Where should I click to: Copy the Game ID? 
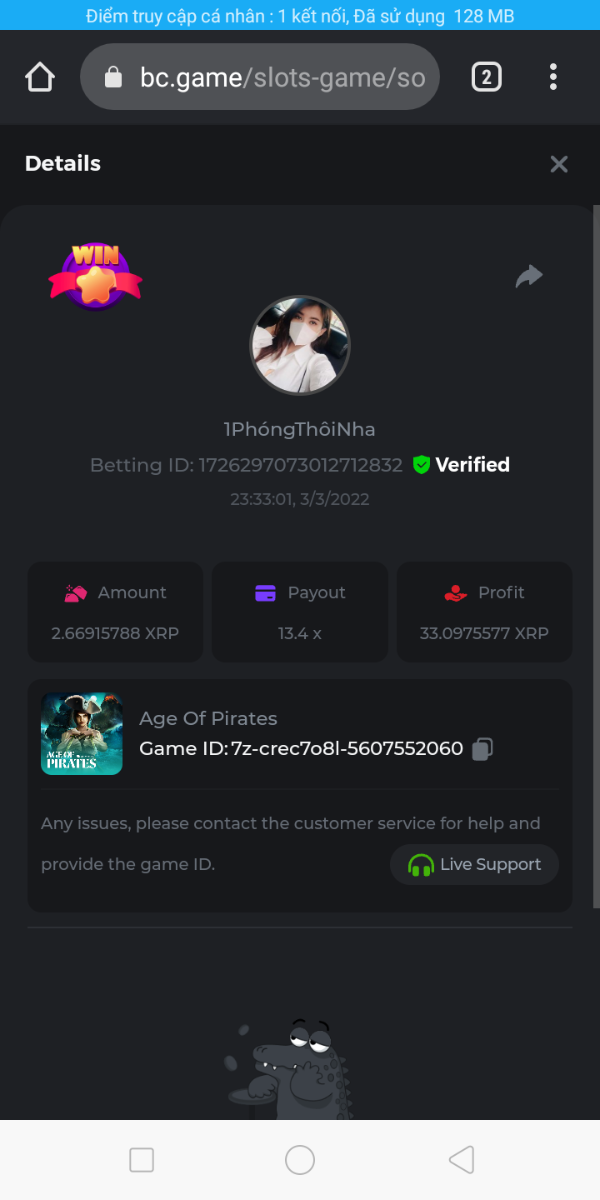pos(483,749)
